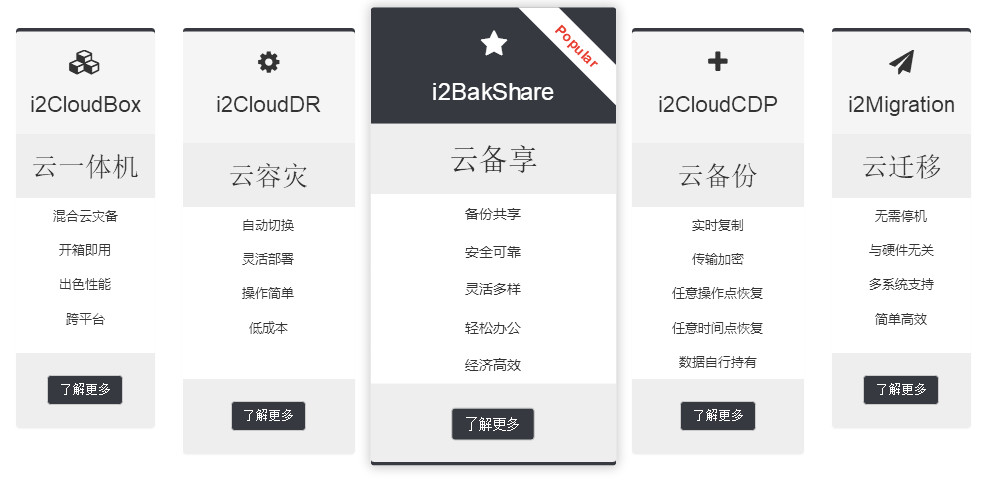Select the i2CloudBox product title
This screenshot has height=489, width=995.
86,105
